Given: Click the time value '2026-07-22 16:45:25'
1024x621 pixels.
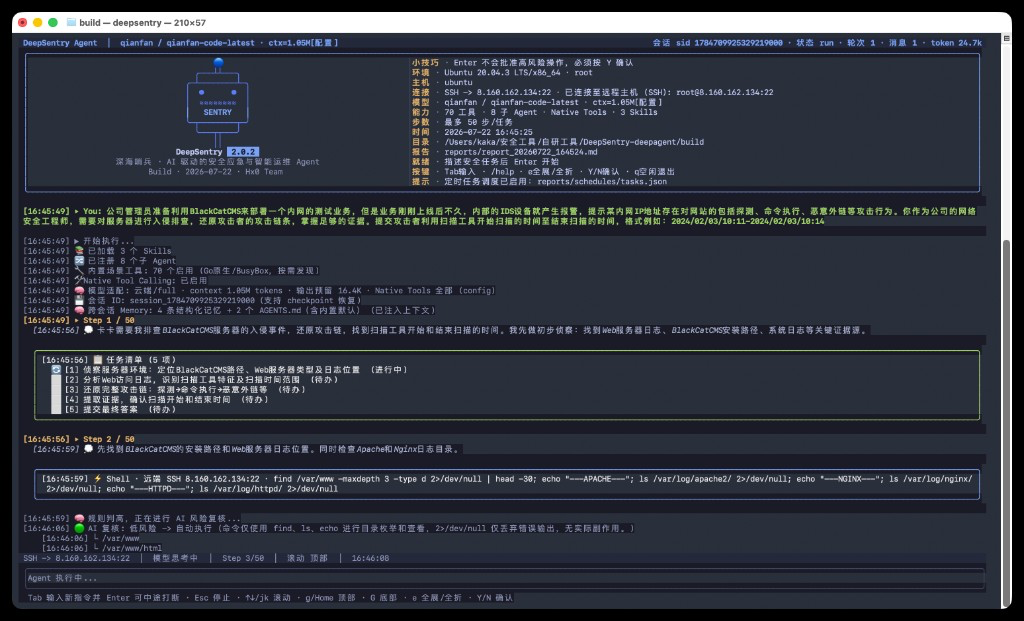Looking at the screenshot, I should click(488, 132).
